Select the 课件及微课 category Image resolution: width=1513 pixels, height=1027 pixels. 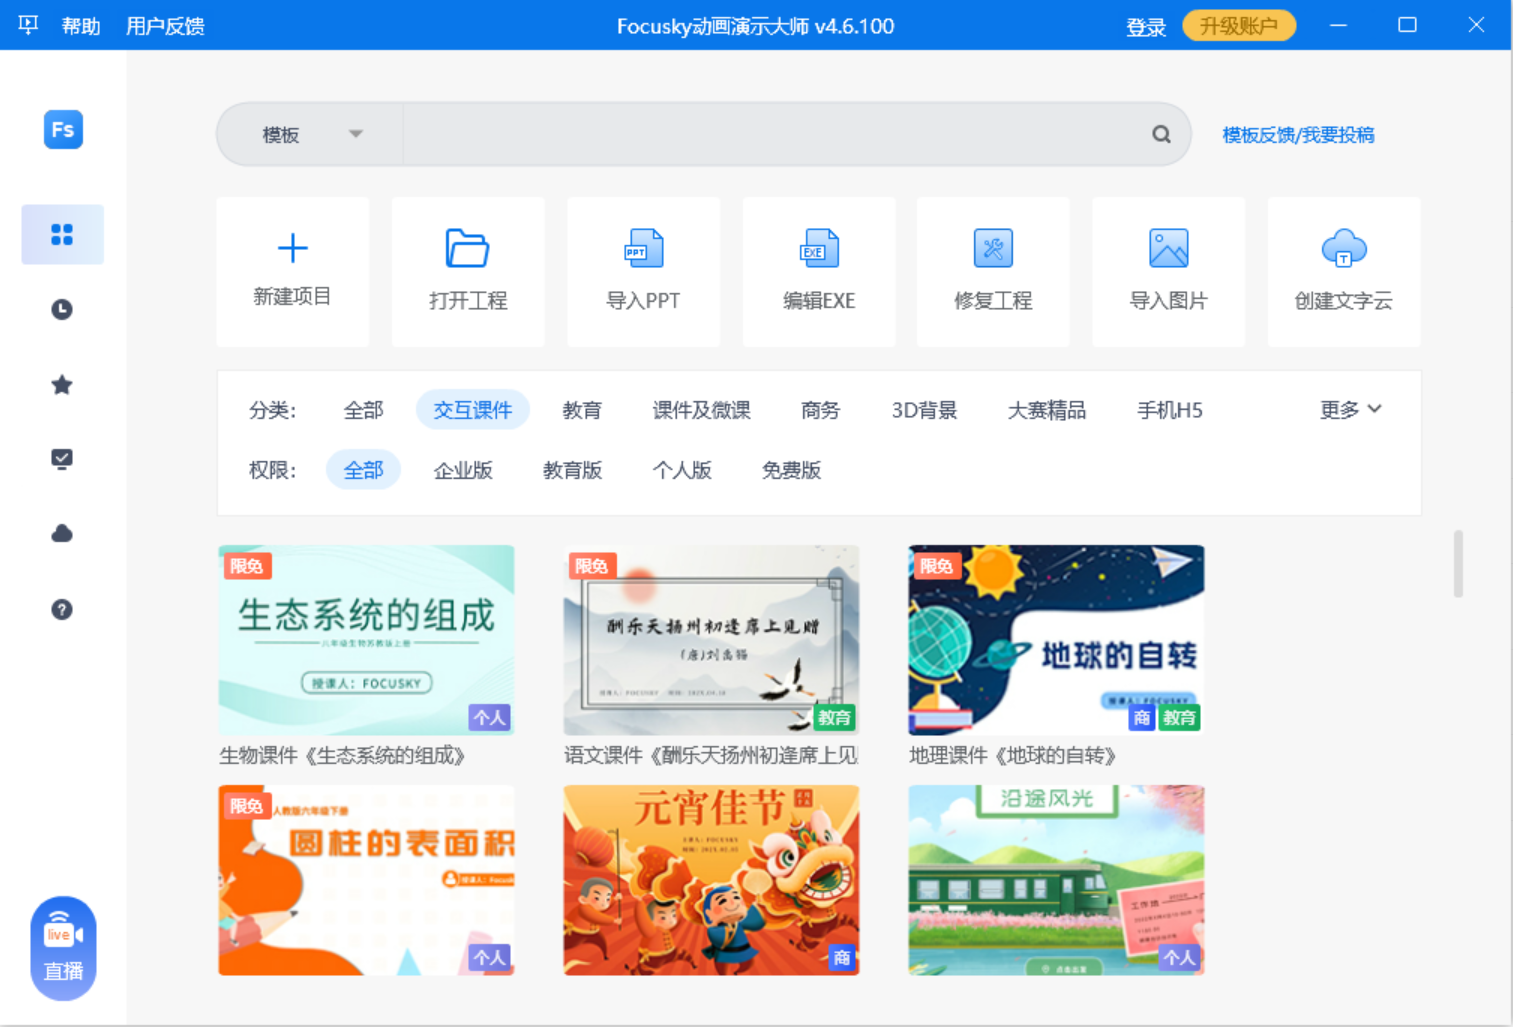701,410
